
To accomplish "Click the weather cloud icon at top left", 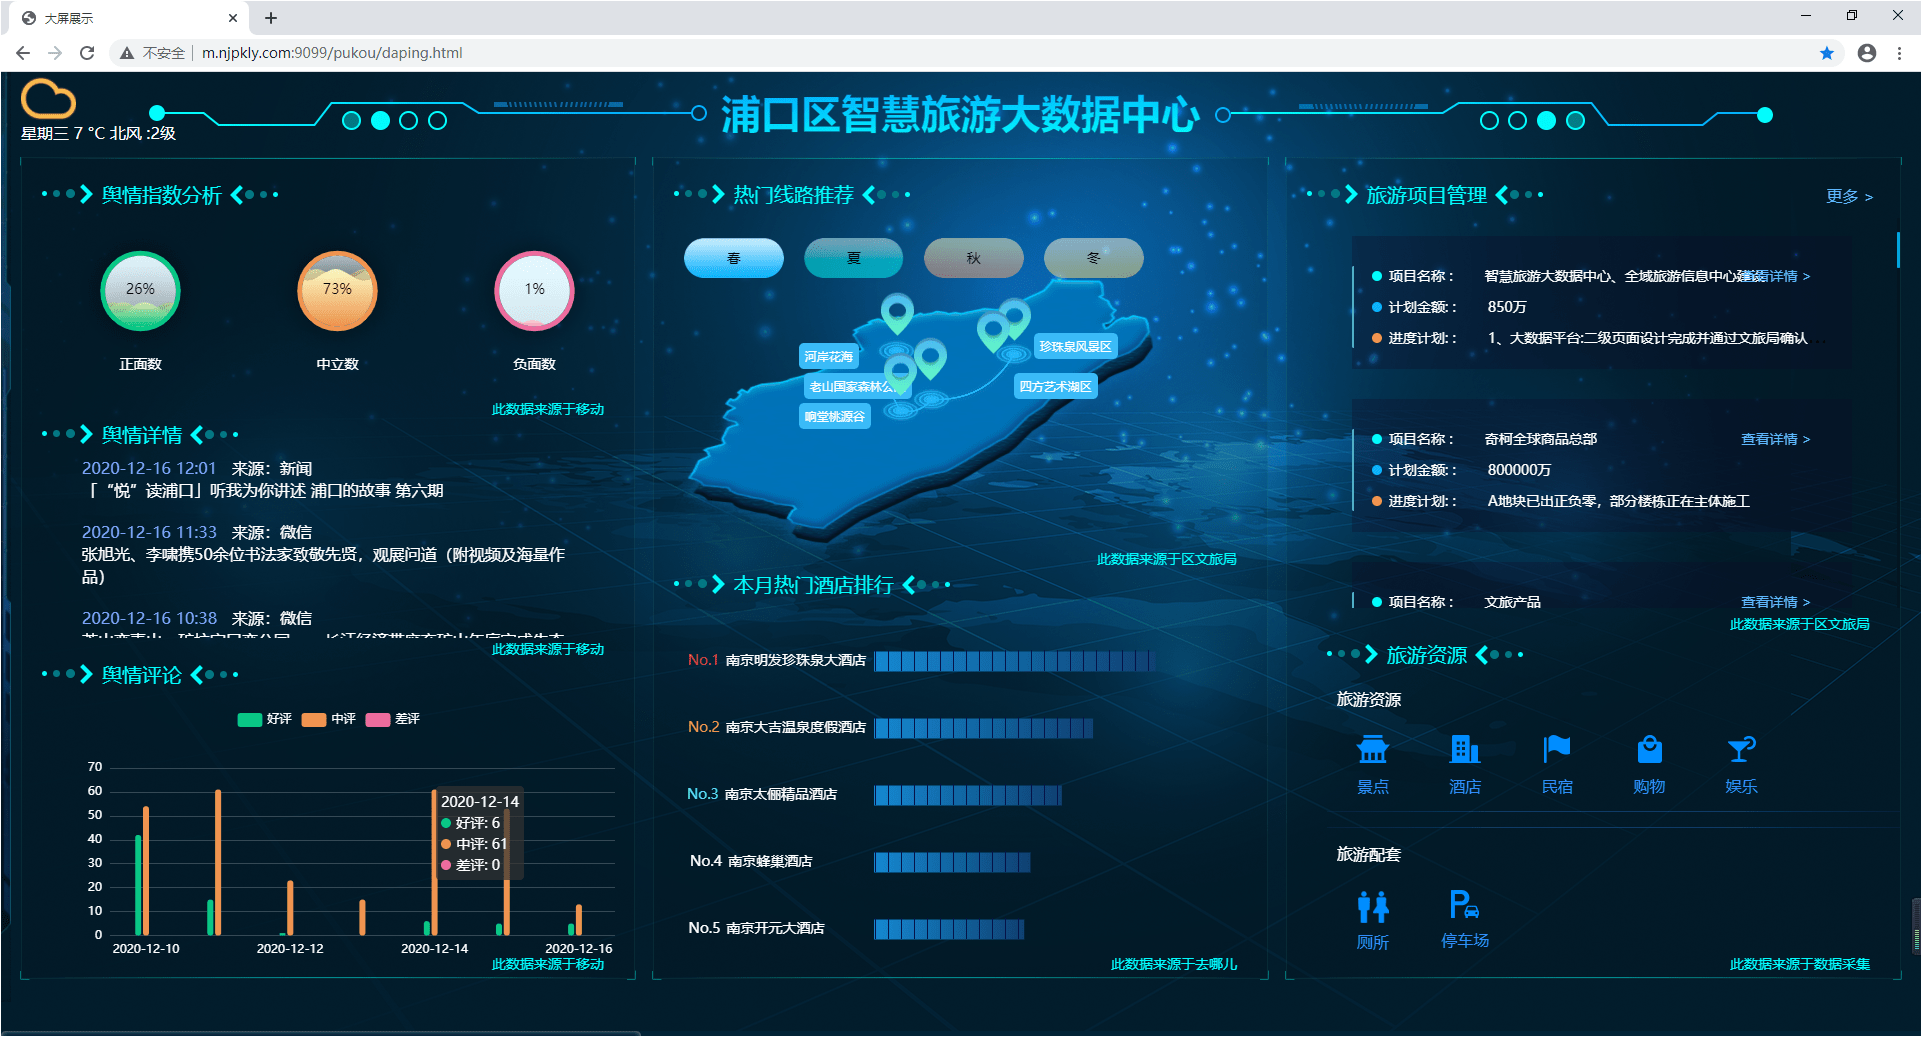I will point(46,99).
